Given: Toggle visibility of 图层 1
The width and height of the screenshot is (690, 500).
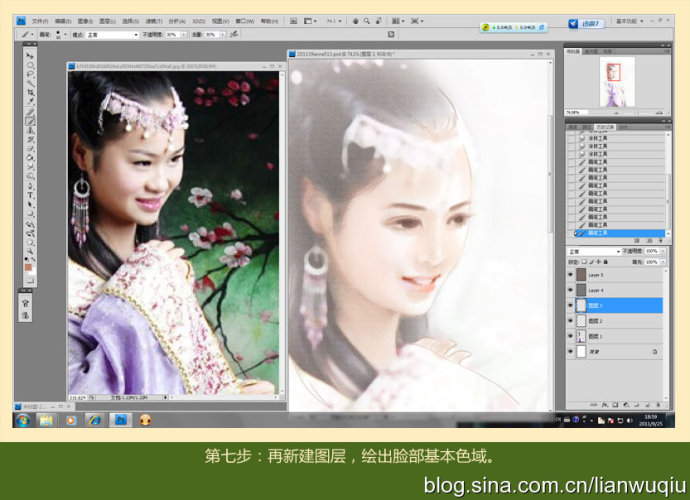Looking at the screenshot, I should [571, 336].
